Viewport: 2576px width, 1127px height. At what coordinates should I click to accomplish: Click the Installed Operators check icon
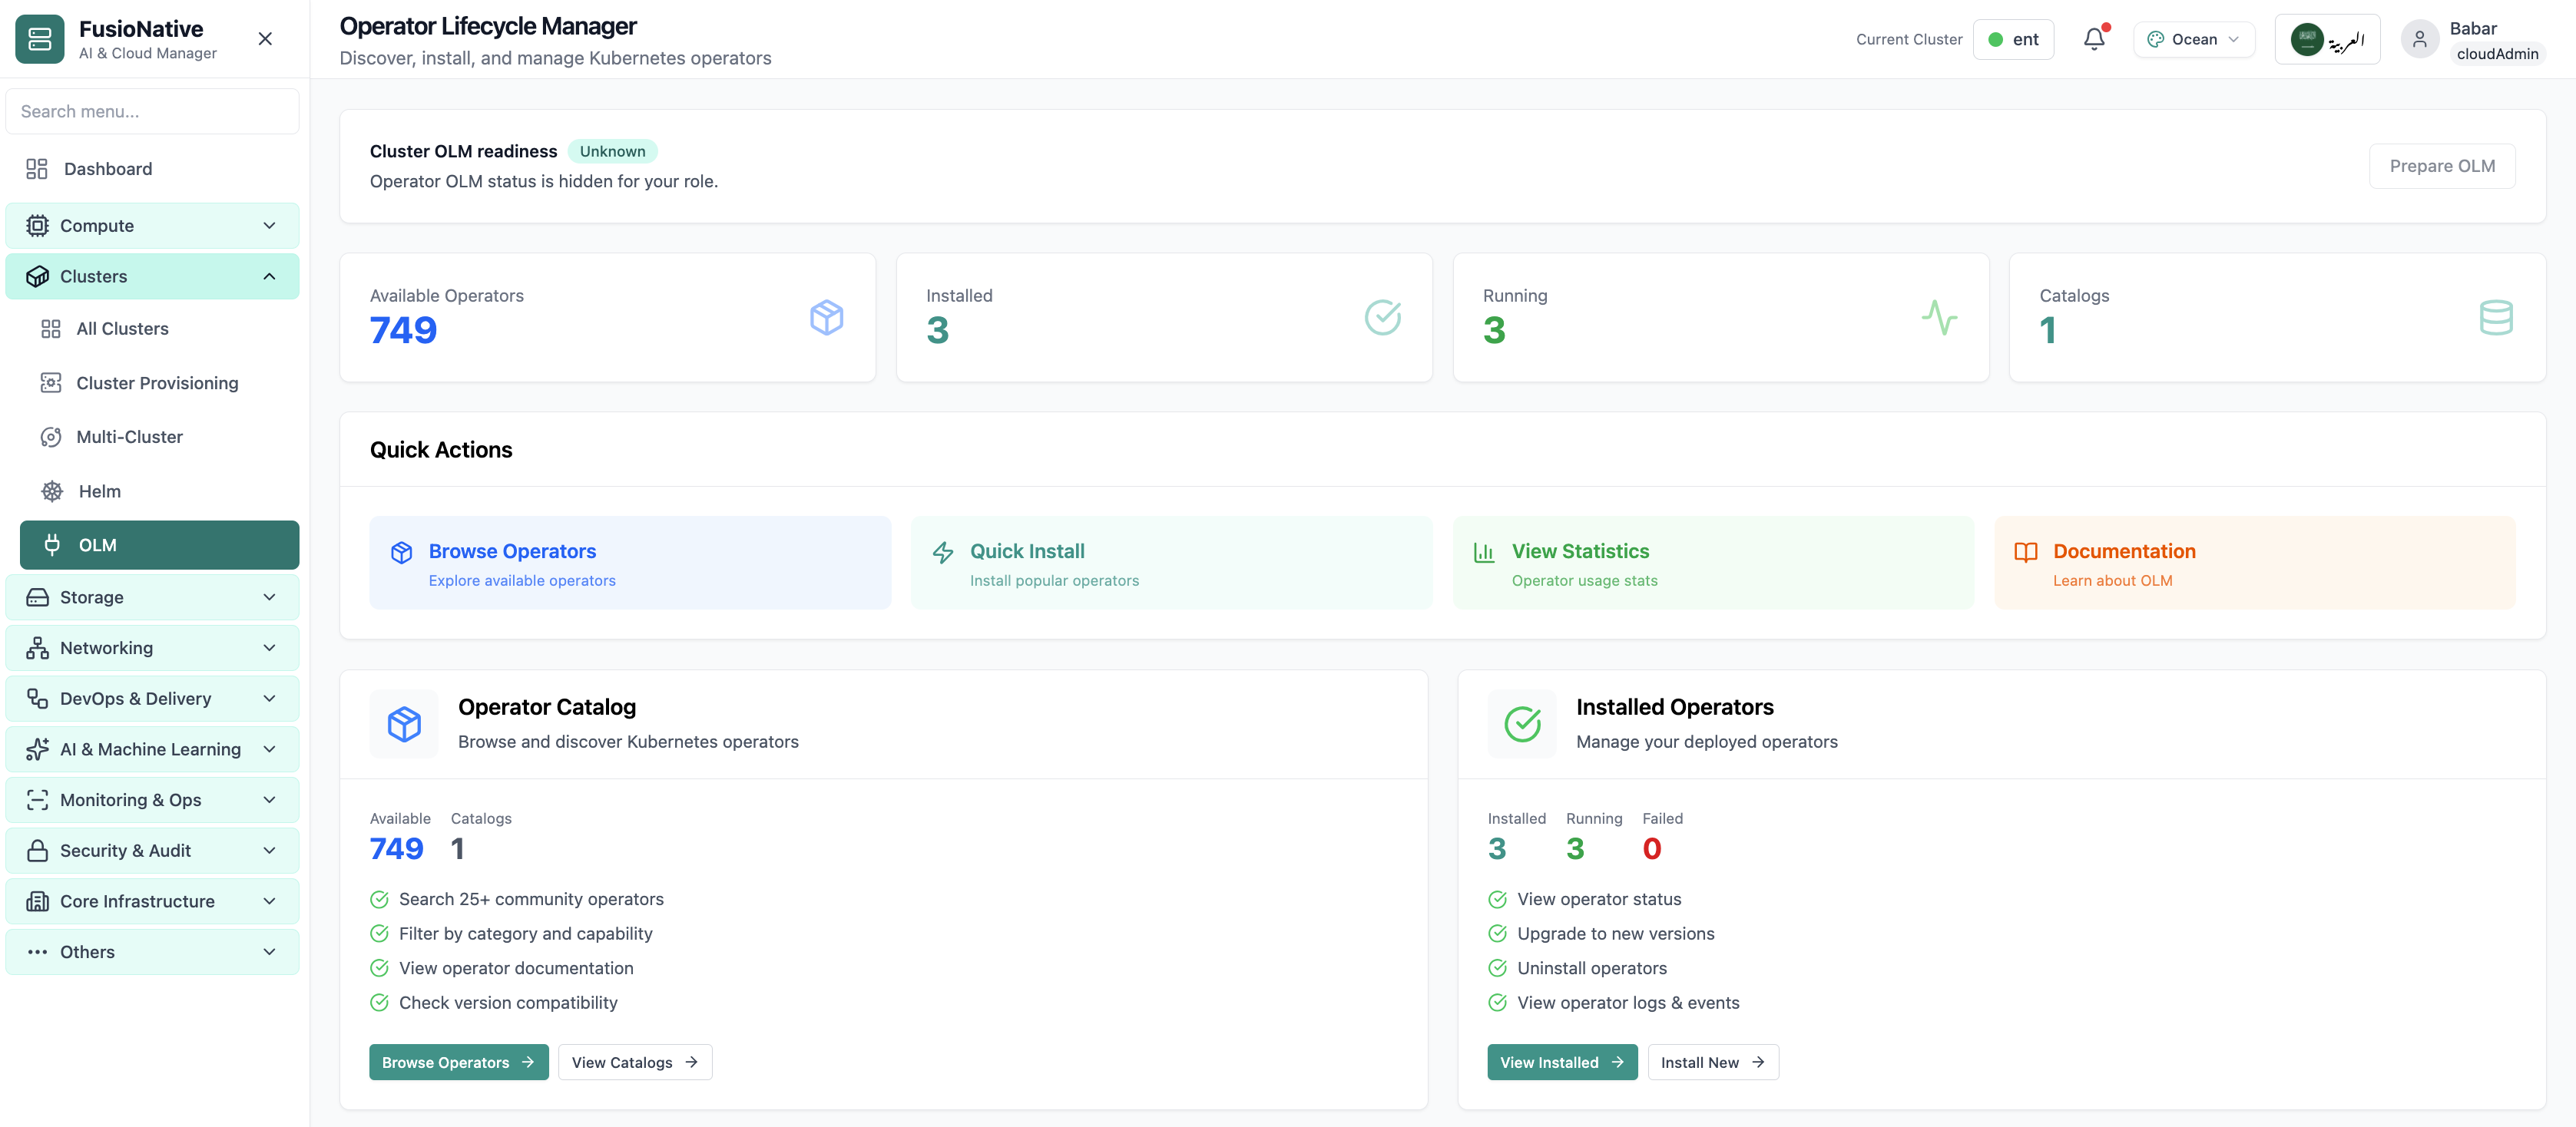[x=1522, y=724]
